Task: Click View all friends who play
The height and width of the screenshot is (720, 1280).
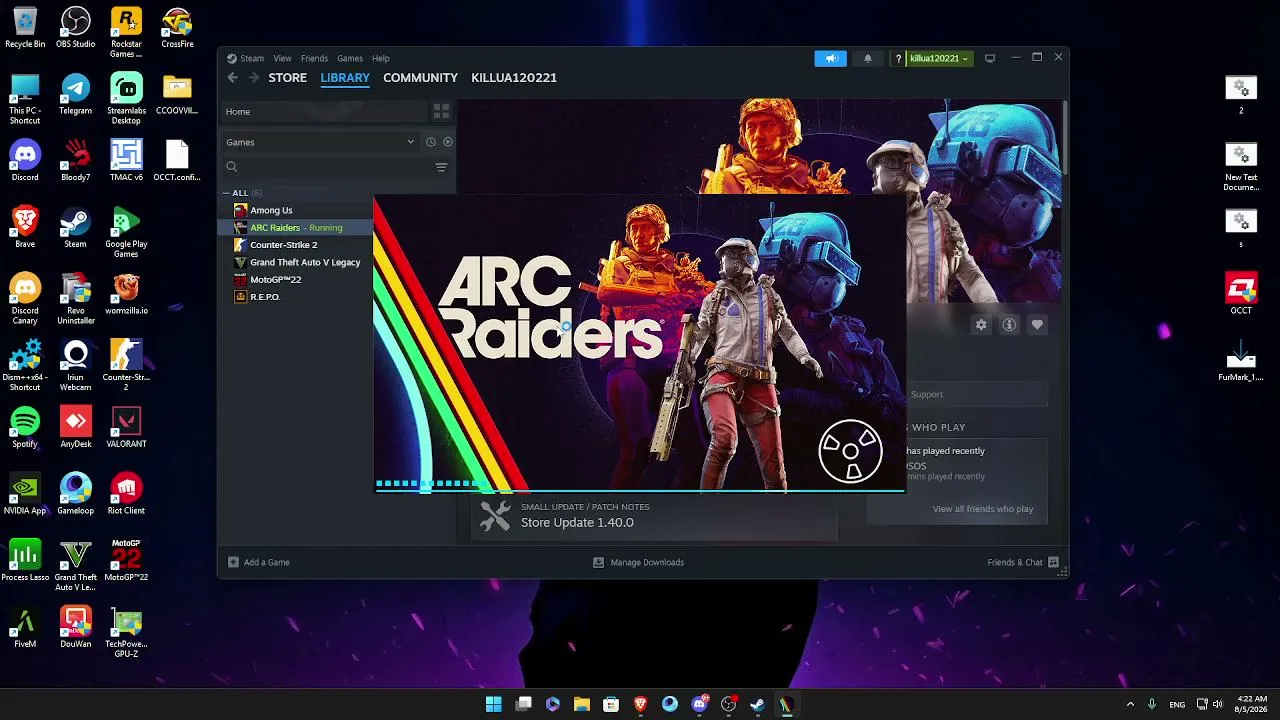Action: [x=983, y=509]
